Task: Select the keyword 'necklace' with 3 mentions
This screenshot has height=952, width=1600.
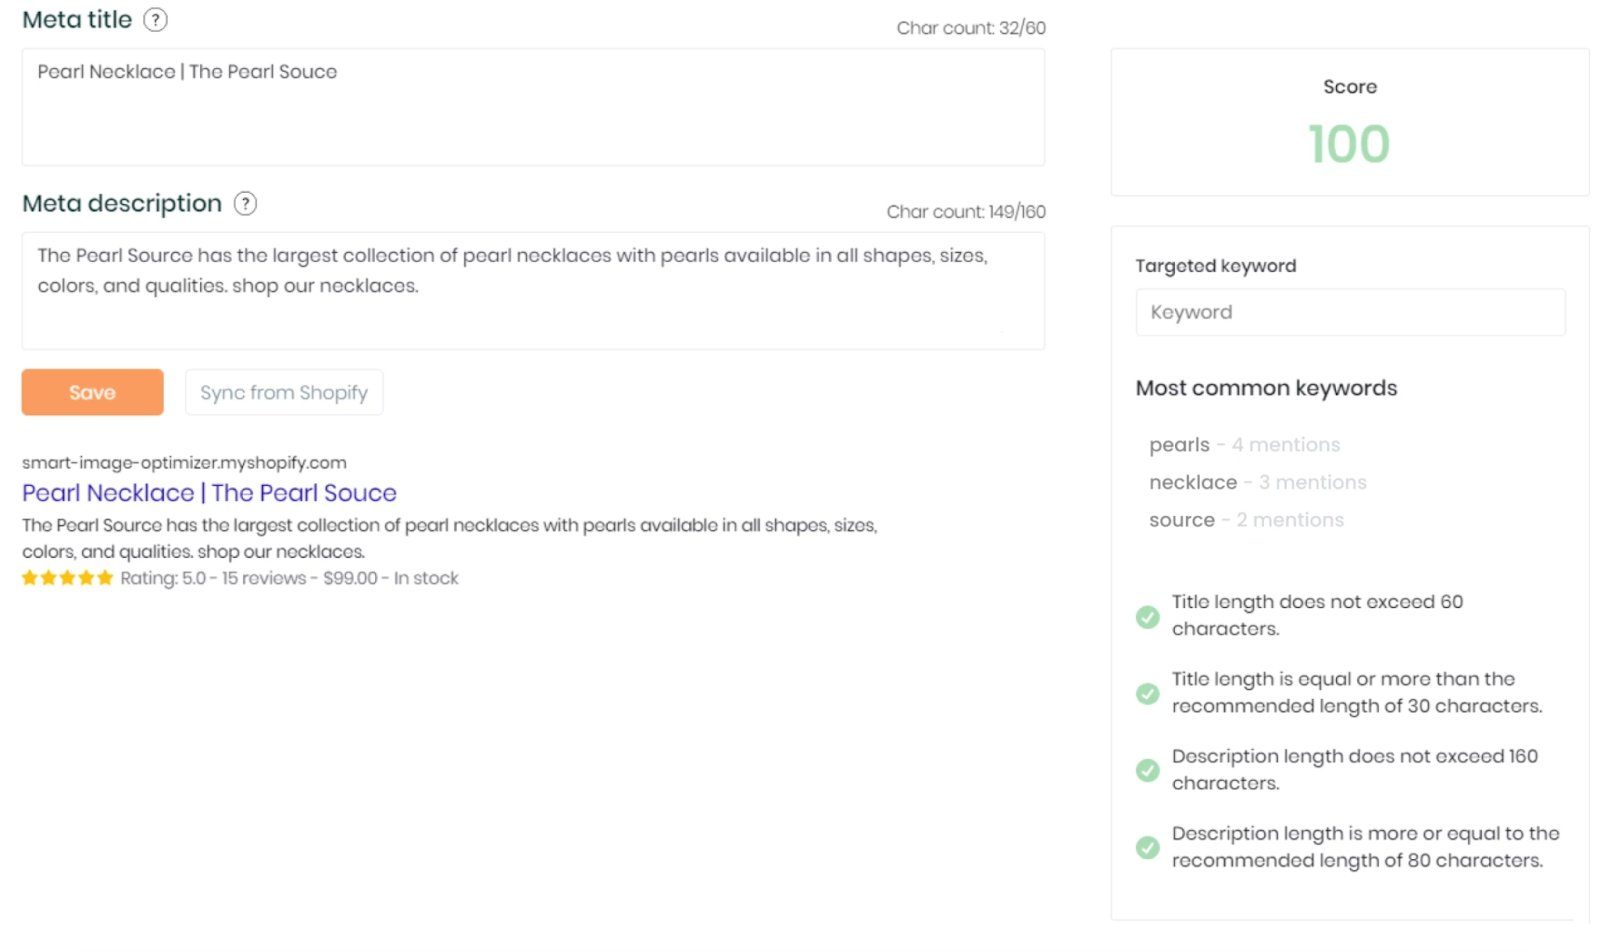Action: 1192,482
